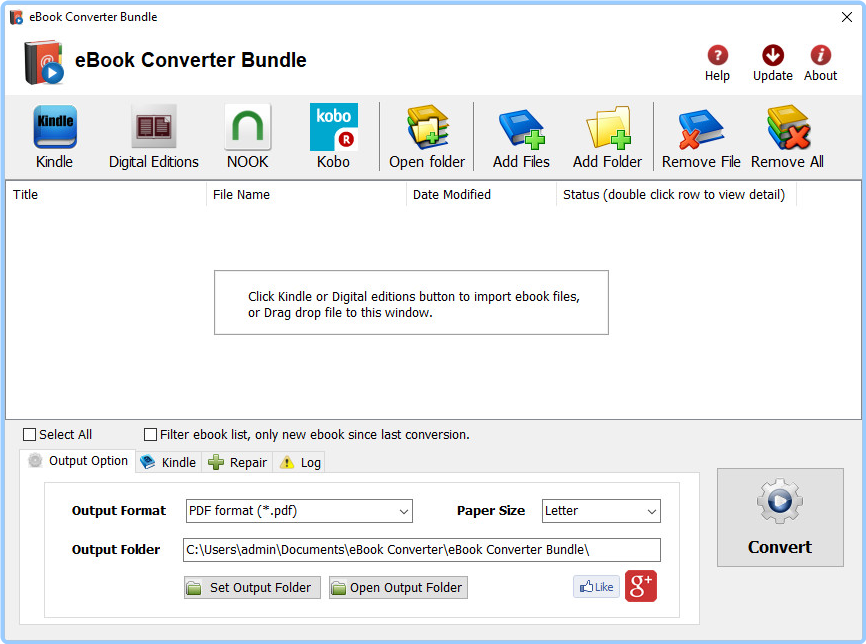Viewport: 866px width, 644px height.
Task: Toggle the Select All checkbox
Action: click(x=29, y=435)
